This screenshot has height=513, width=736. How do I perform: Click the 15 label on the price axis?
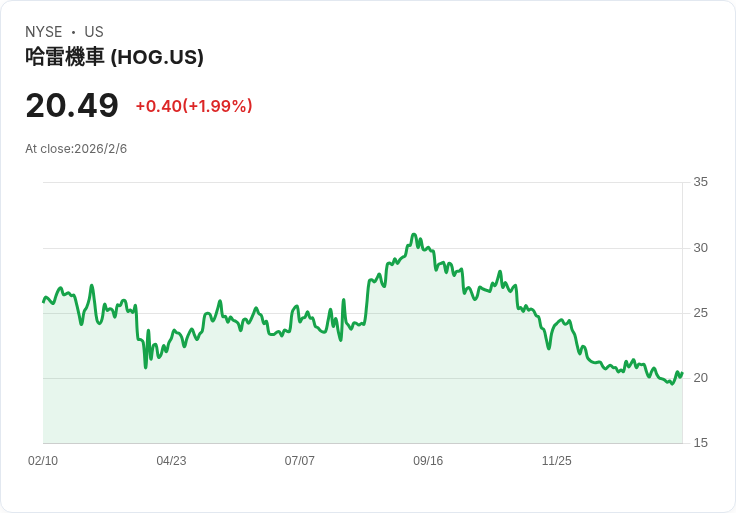coord(701,443)
